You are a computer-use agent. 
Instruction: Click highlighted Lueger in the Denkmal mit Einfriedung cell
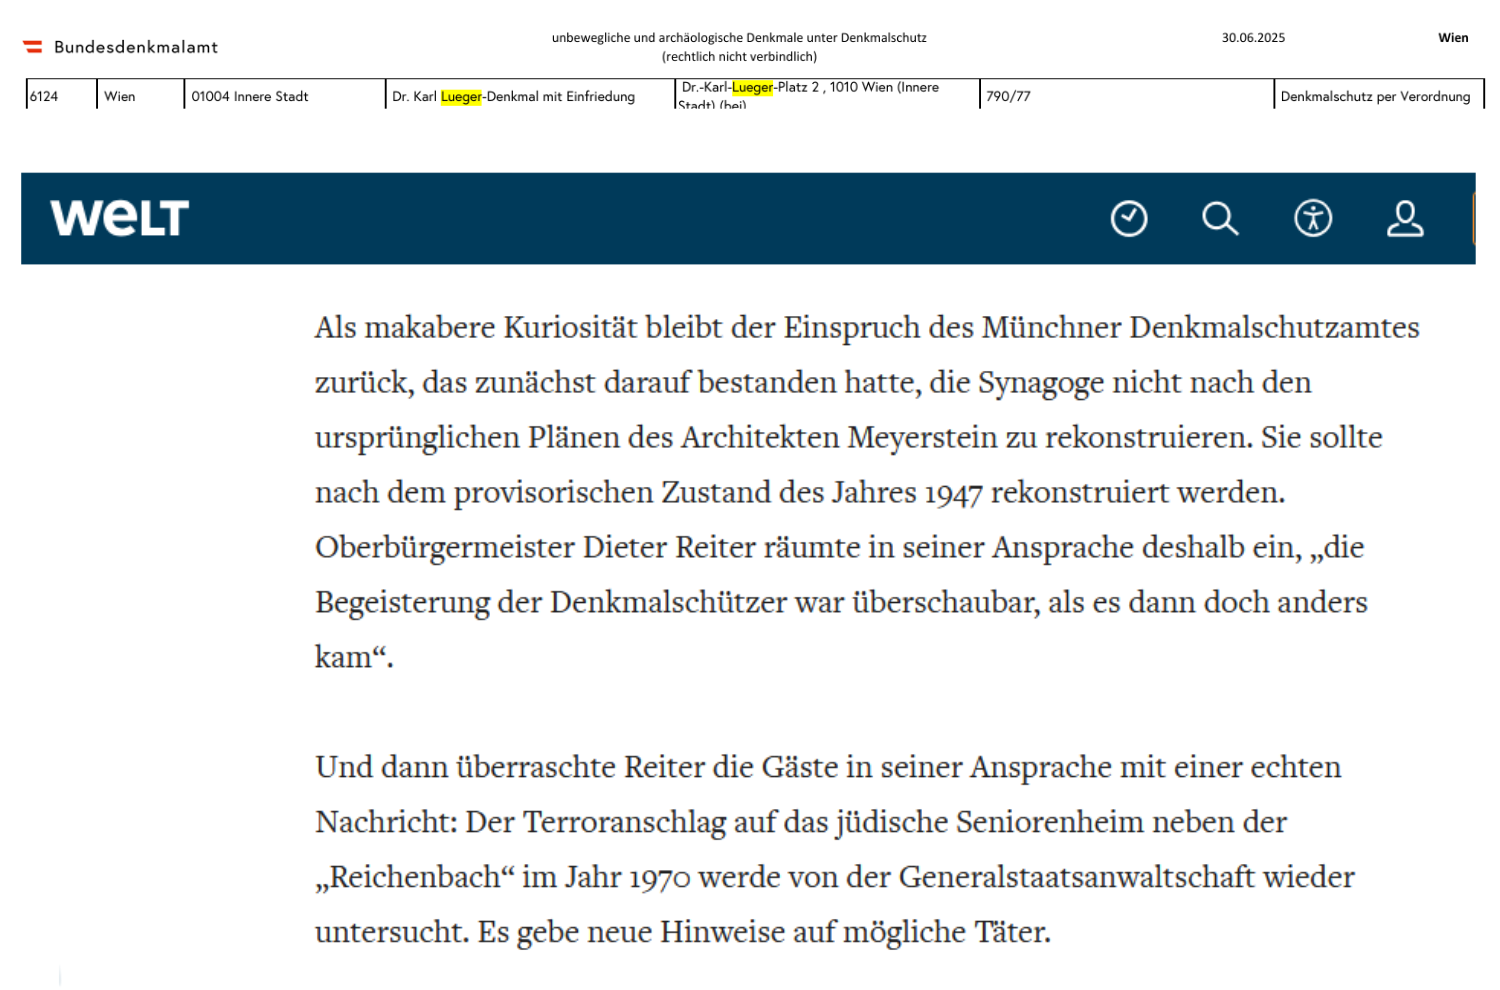tap(461, 97)
